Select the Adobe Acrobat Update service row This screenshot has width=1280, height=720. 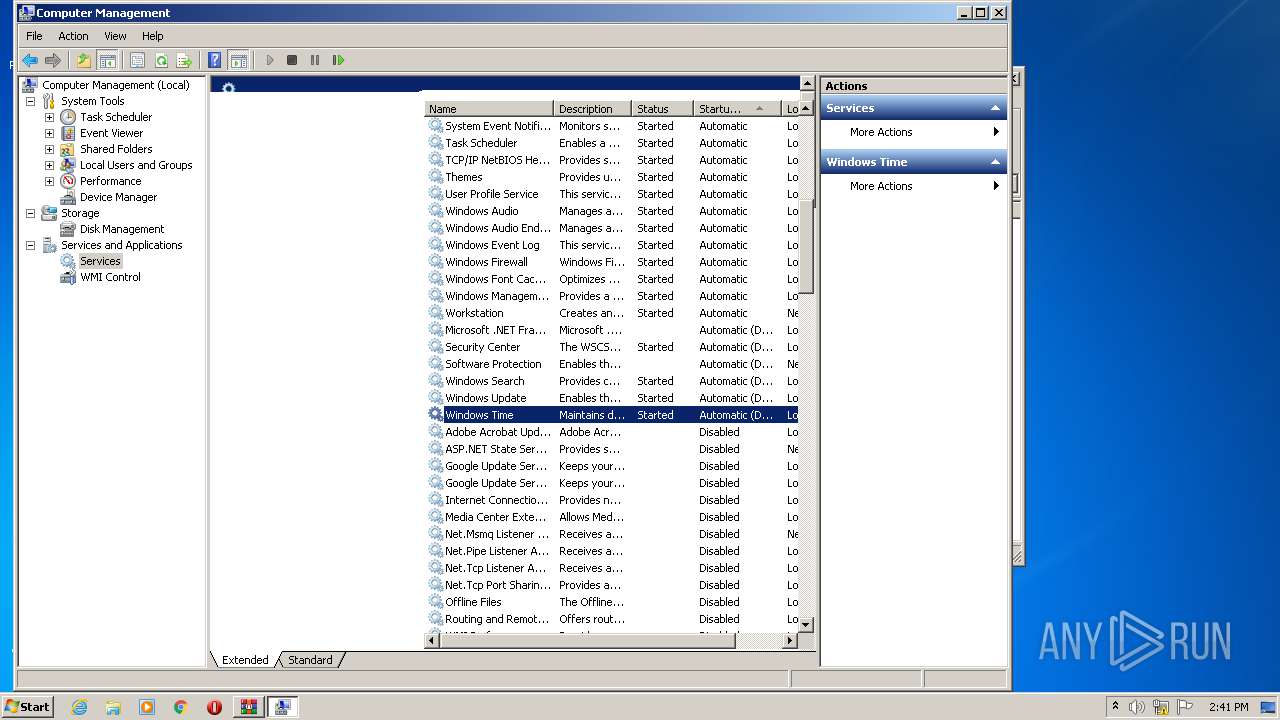[x=612, y=432]
